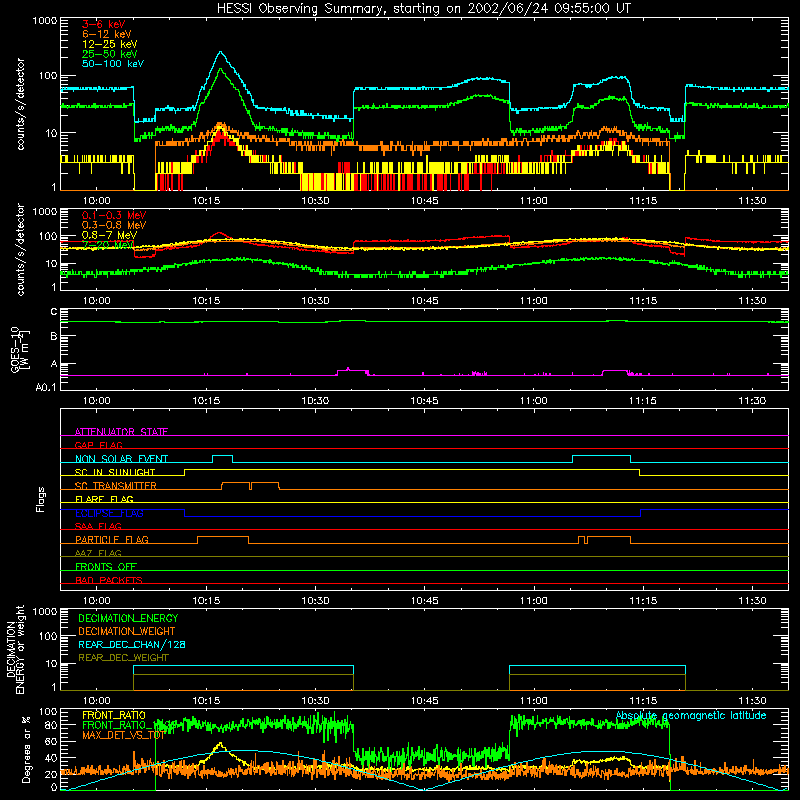Click the yellow 12-25 keV legend label
Viewport: 800px width, 800px height.
coord(110,44)
